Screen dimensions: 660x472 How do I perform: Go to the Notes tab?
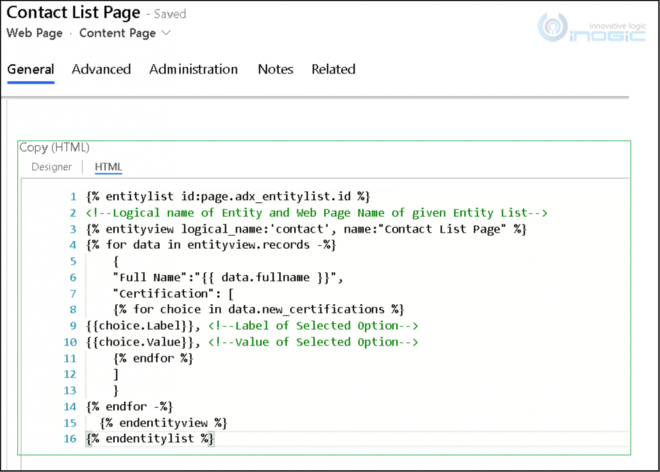(275, 69)
